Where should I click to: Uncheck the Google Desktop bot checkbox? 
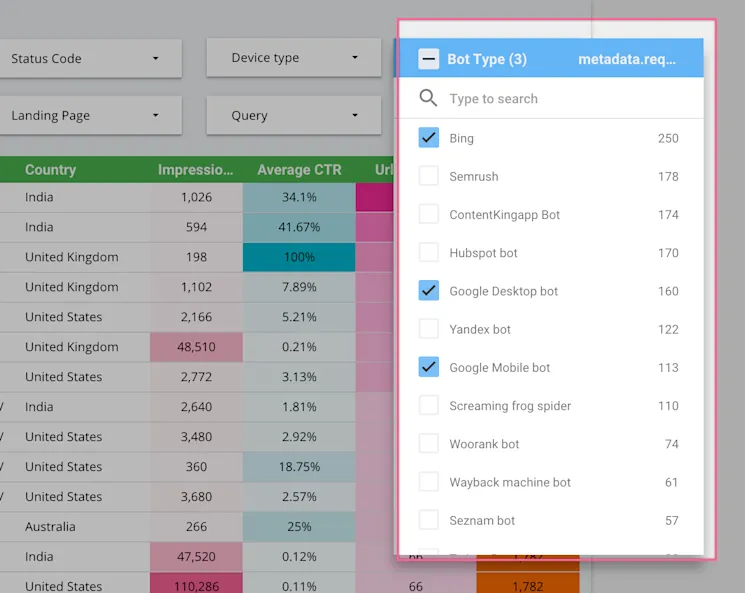429,291
